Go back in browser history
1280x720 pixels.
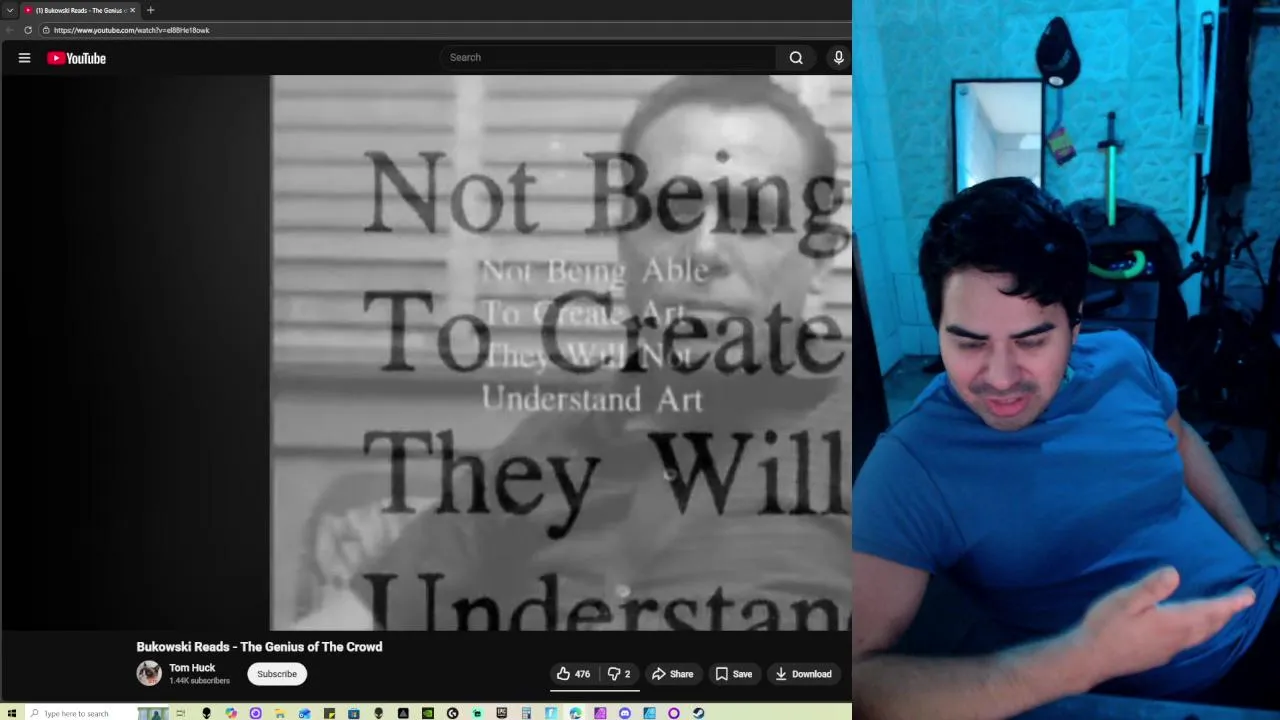pyautogui.click(x=10, y=30)
